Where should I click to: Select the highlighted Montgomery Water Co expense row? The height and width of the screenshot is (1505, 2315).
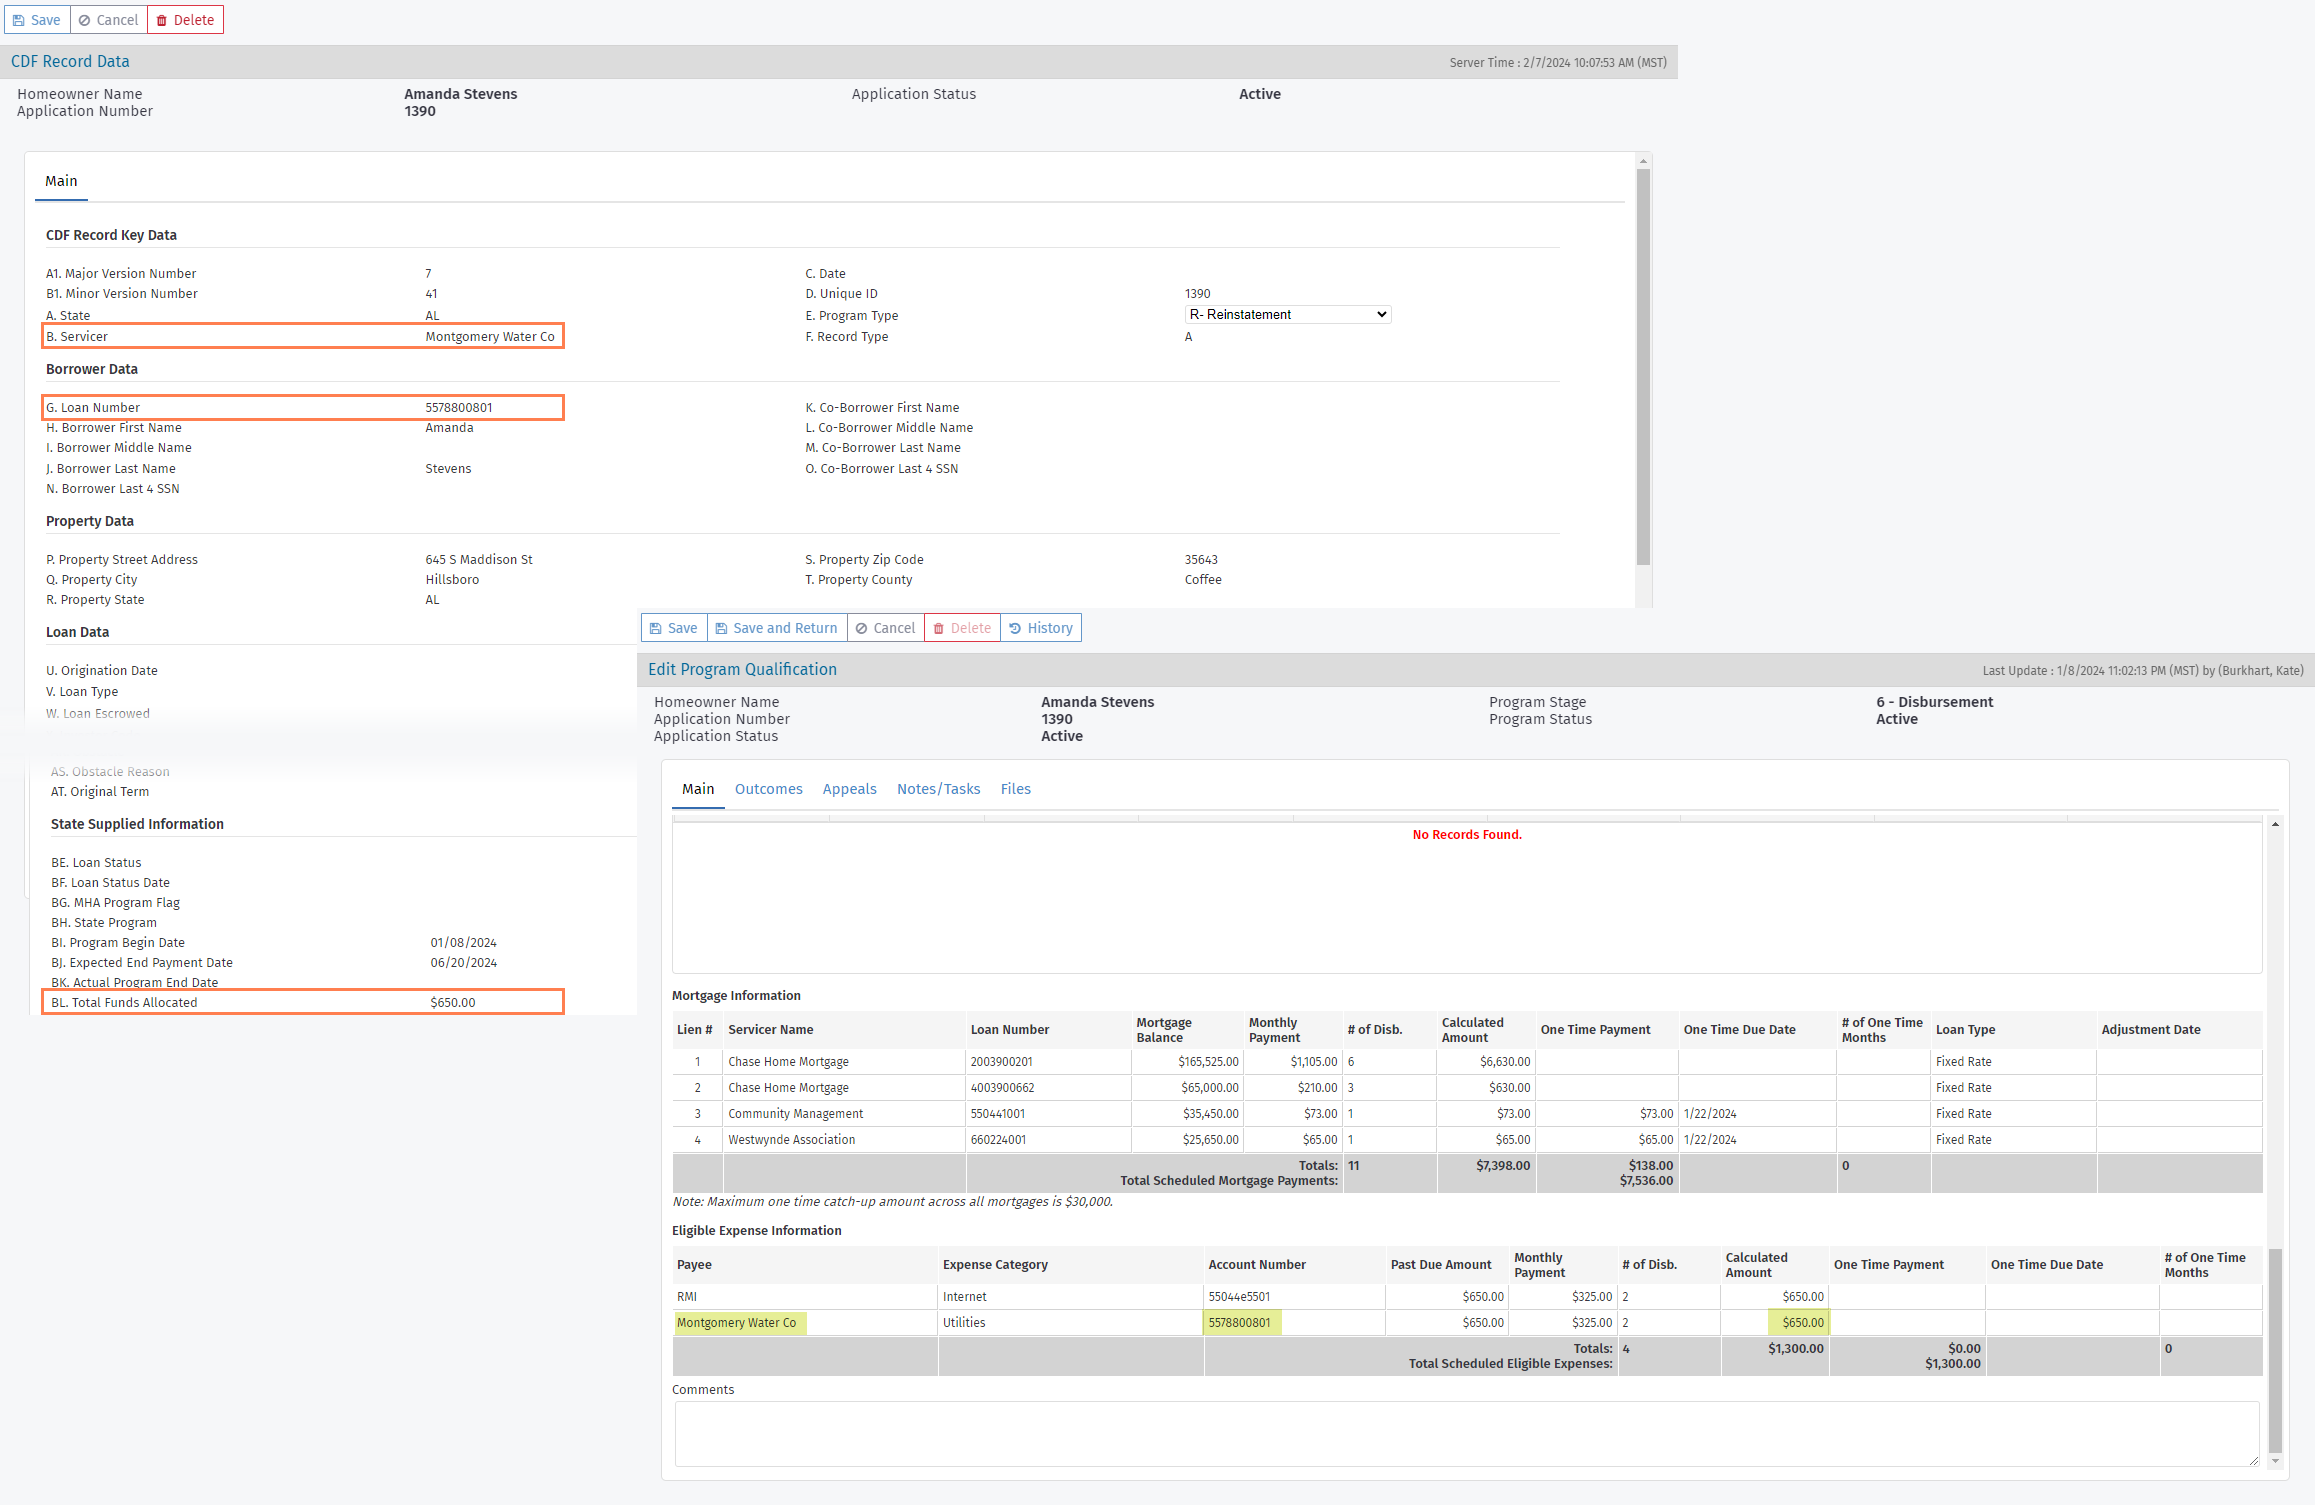point(739,1322)
